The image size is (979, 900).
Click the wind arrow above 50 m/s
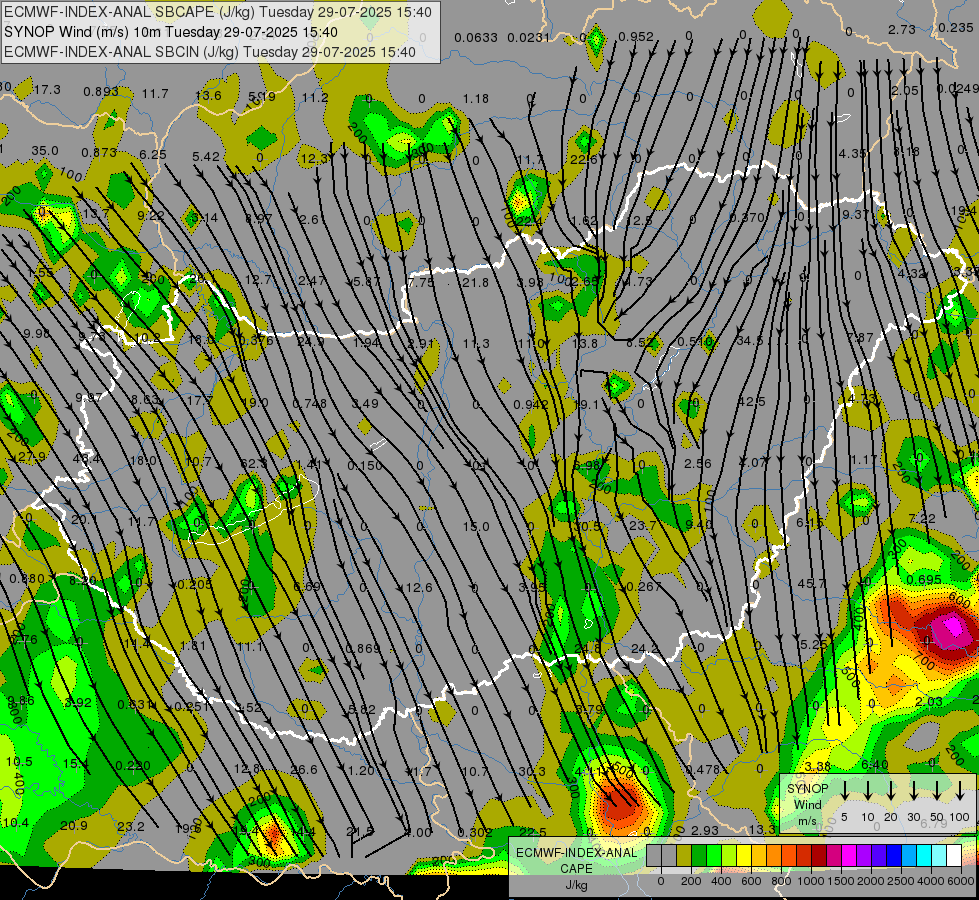point(937,791)
